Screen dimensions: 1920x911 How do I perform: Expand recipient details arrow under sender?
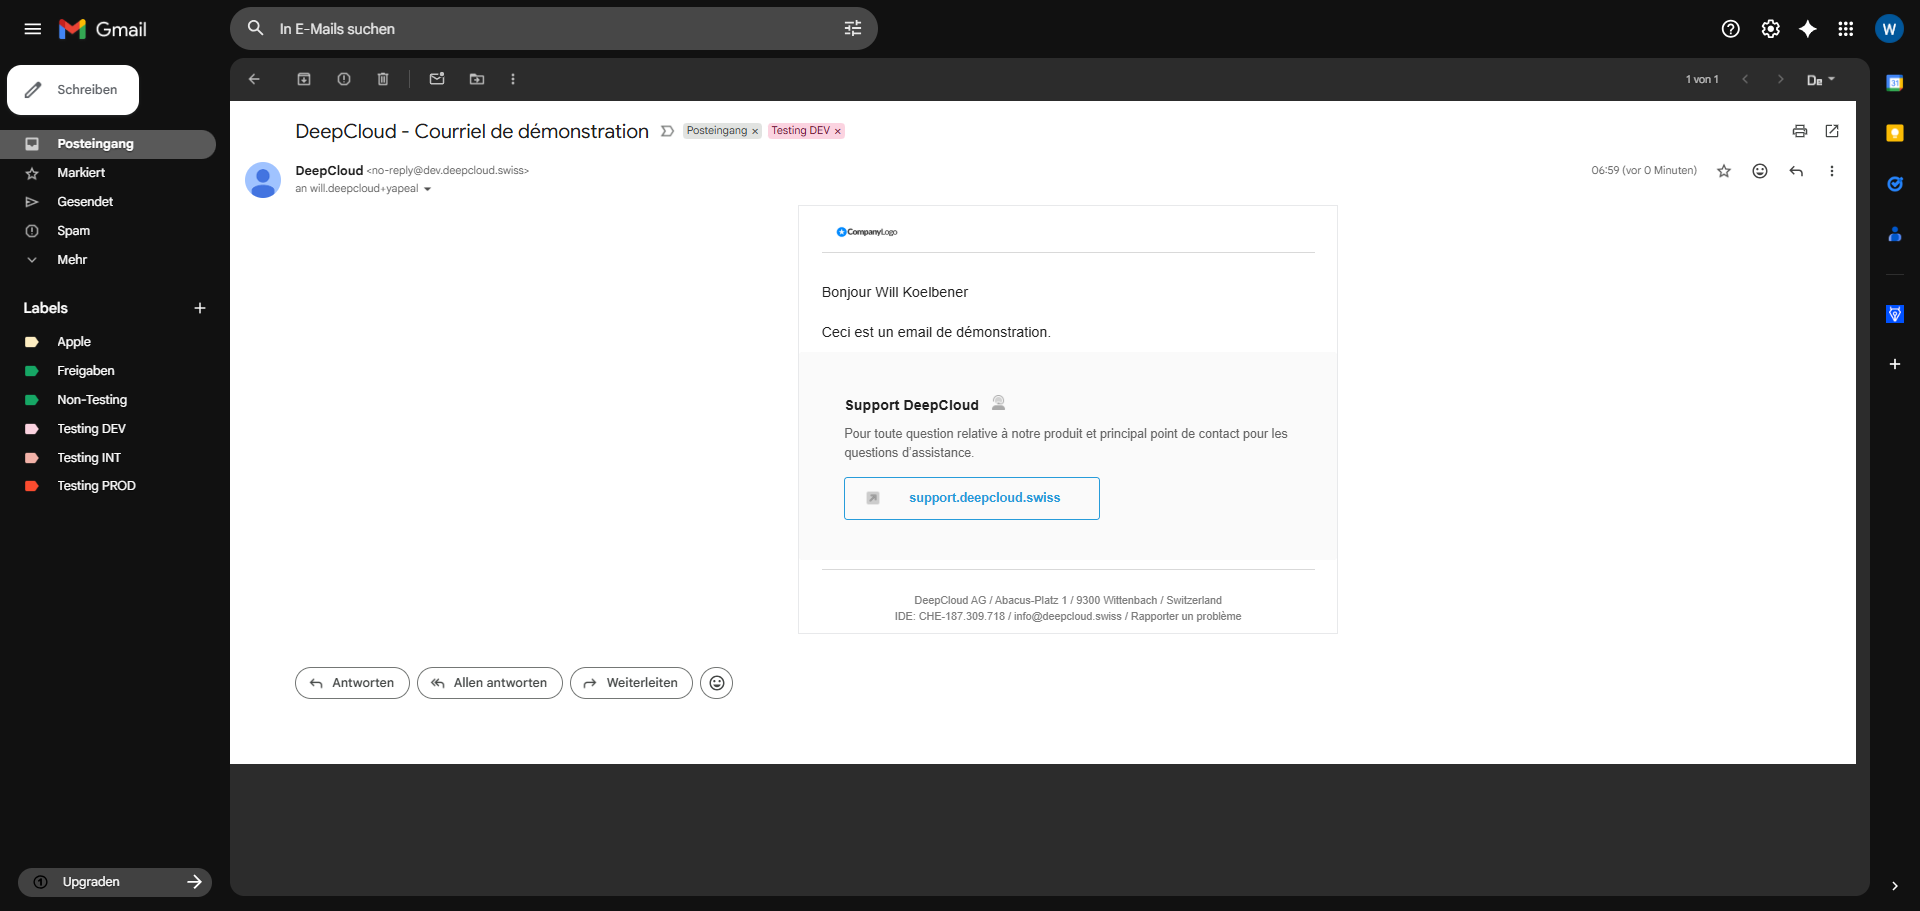[x=427, y=189]
